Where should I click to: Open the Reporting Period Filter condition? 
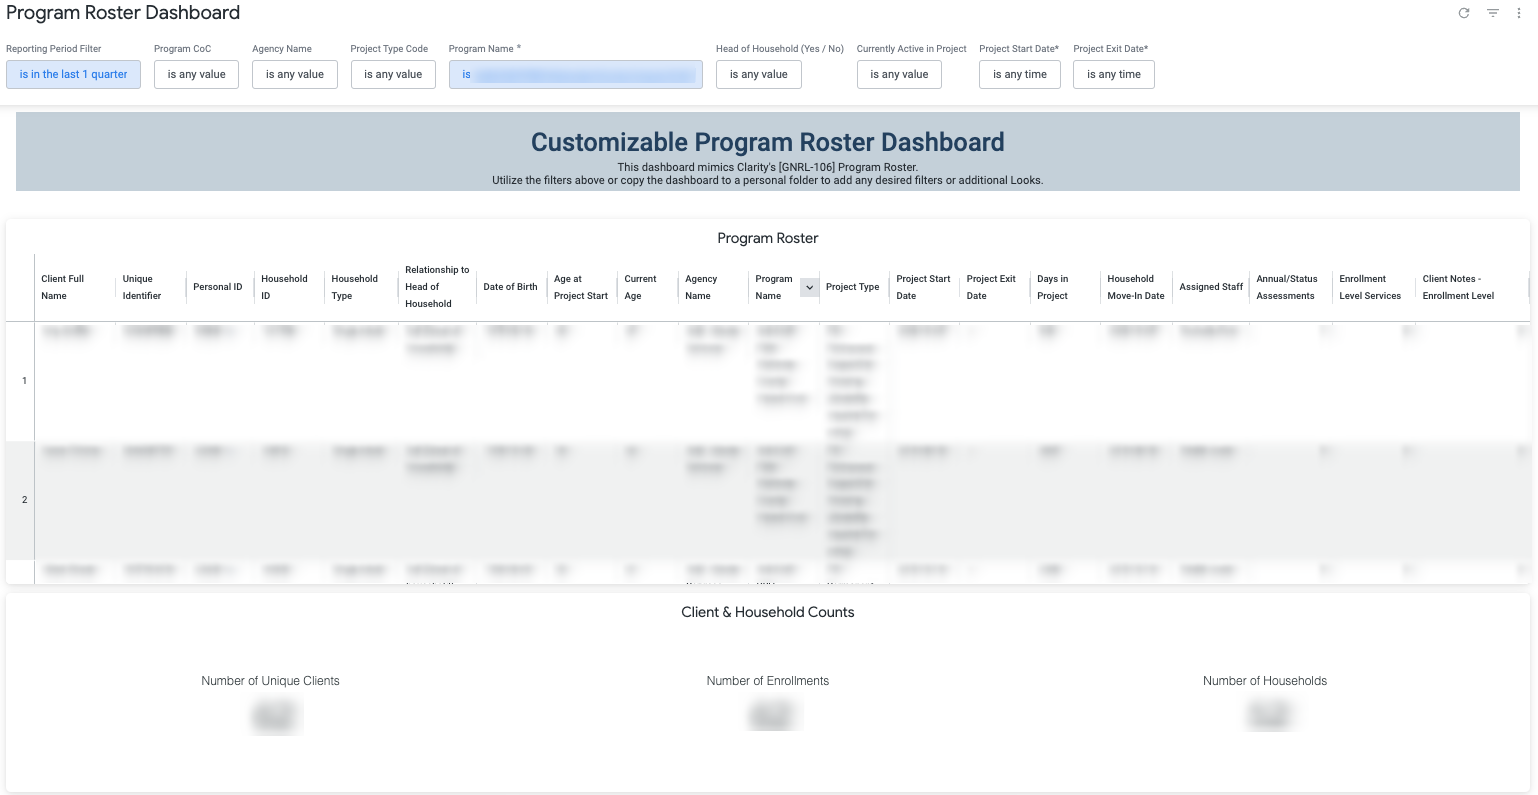[72, 74]
